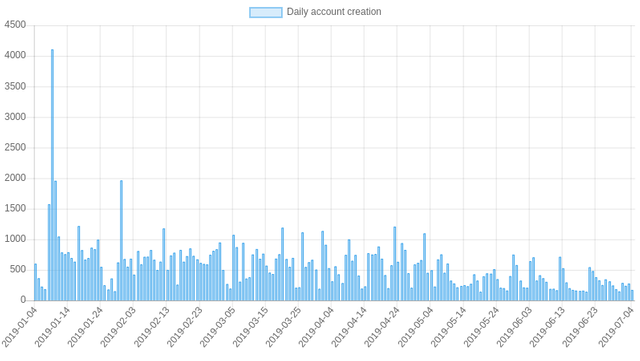Click the y-axis value 4500
The width and height of the screenshot is (640, 361).
click(15, 25)
